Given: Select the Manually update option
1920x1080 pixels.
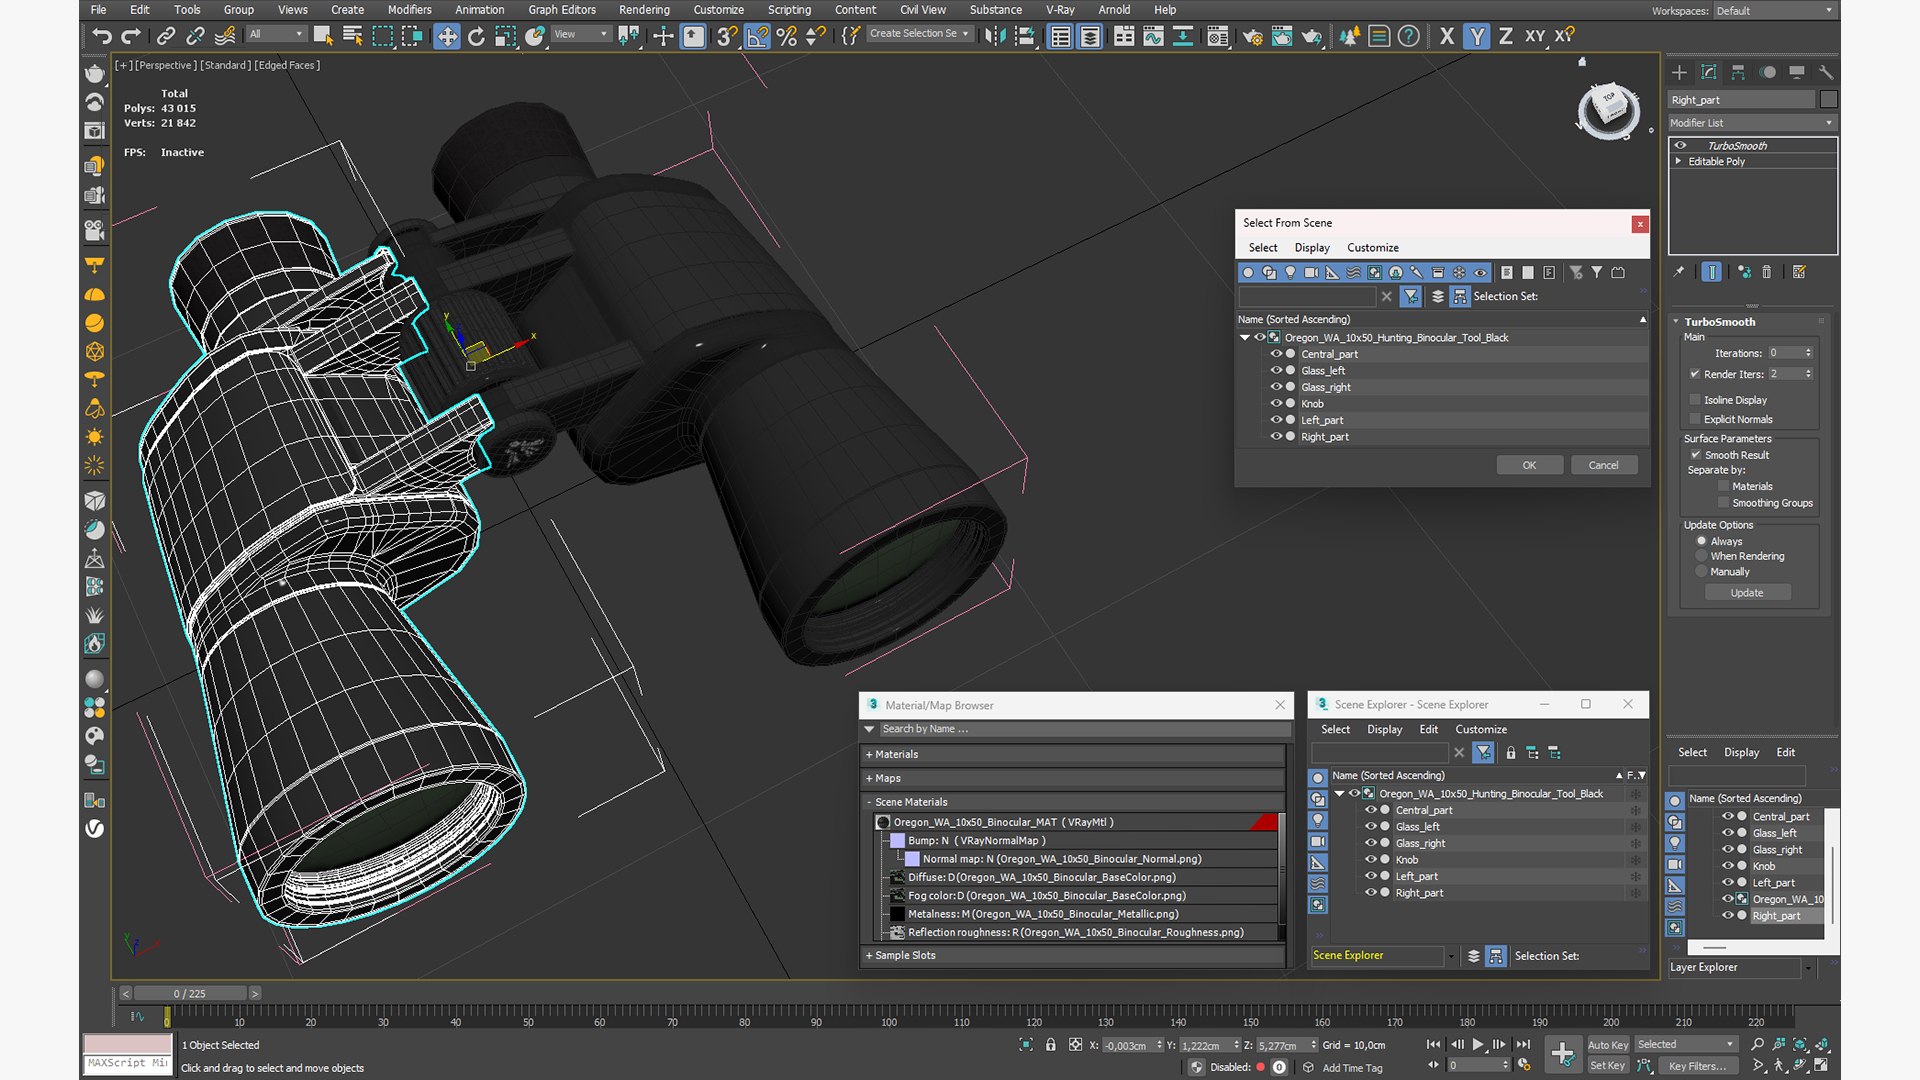Looking at the screenshot, I should click(x=1701, y=572).
